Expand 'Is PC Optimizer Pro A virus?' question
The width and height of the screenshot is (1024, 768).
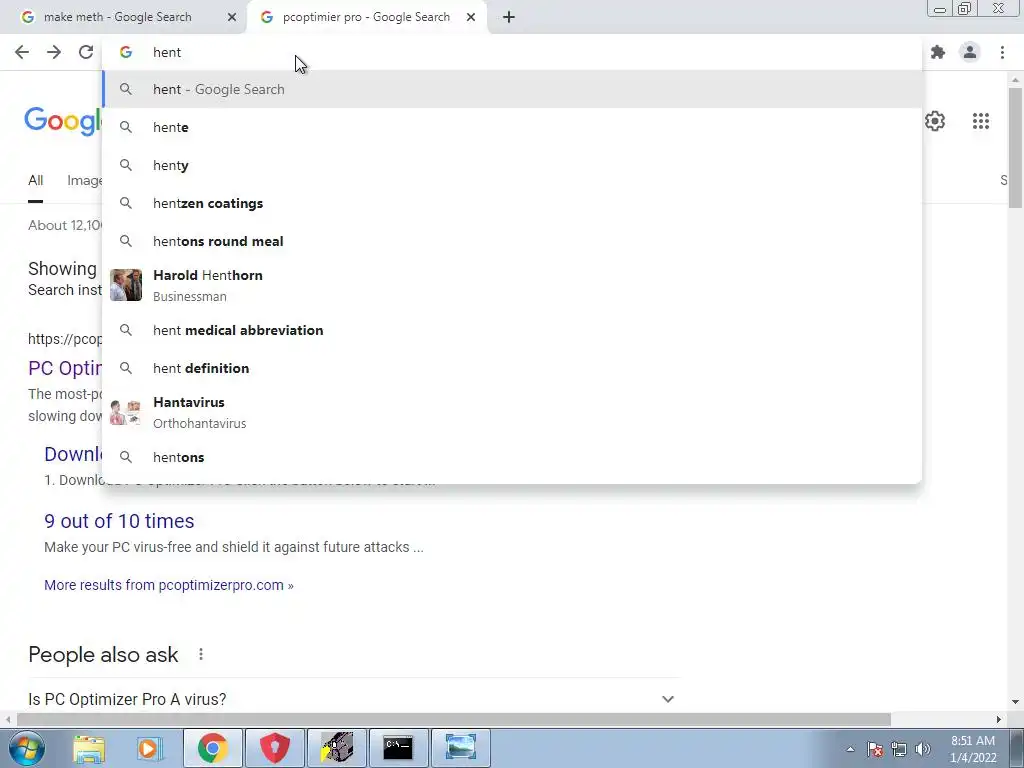point(351,699)
